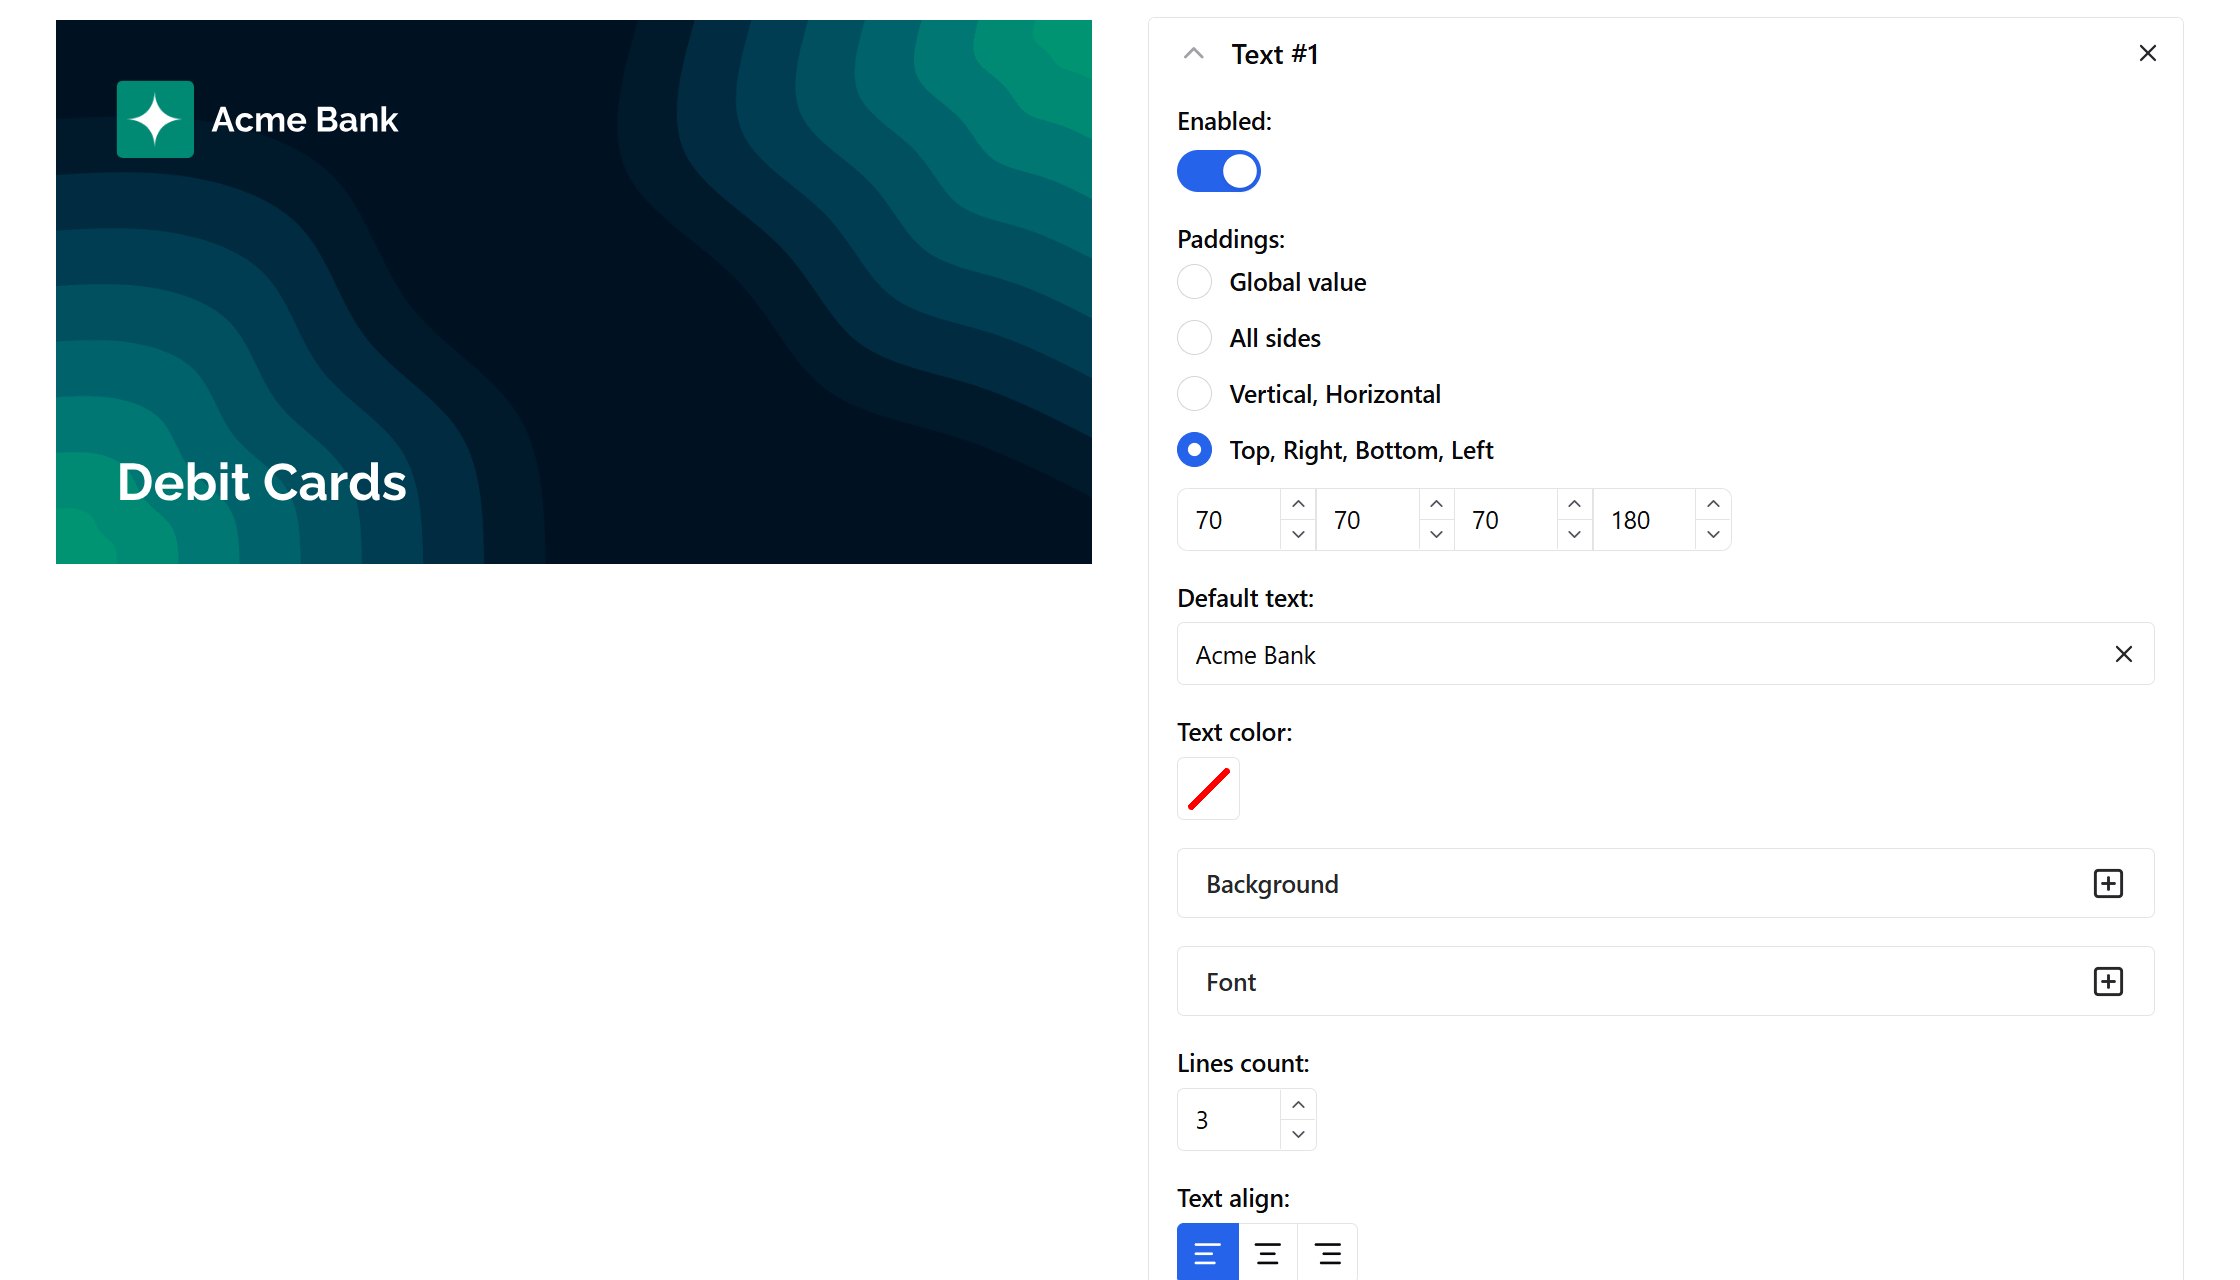Open the Text color swatch
2240x1280 pixels.
coord(1208,788)
